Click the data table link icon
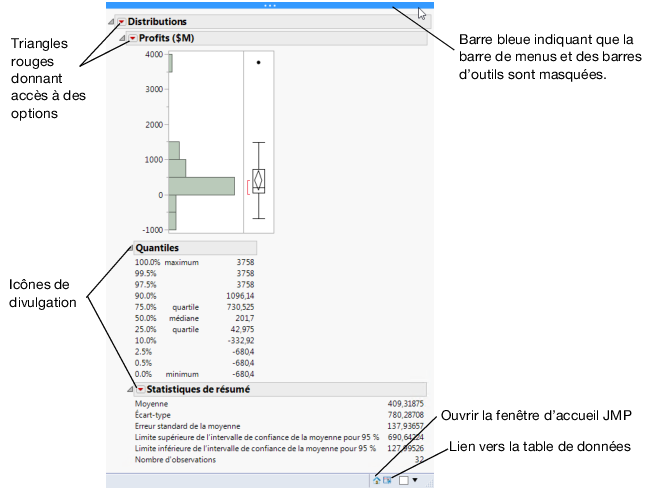Viewport: 660px width, 493px height. pyautogui.click(x=387, y=480)
